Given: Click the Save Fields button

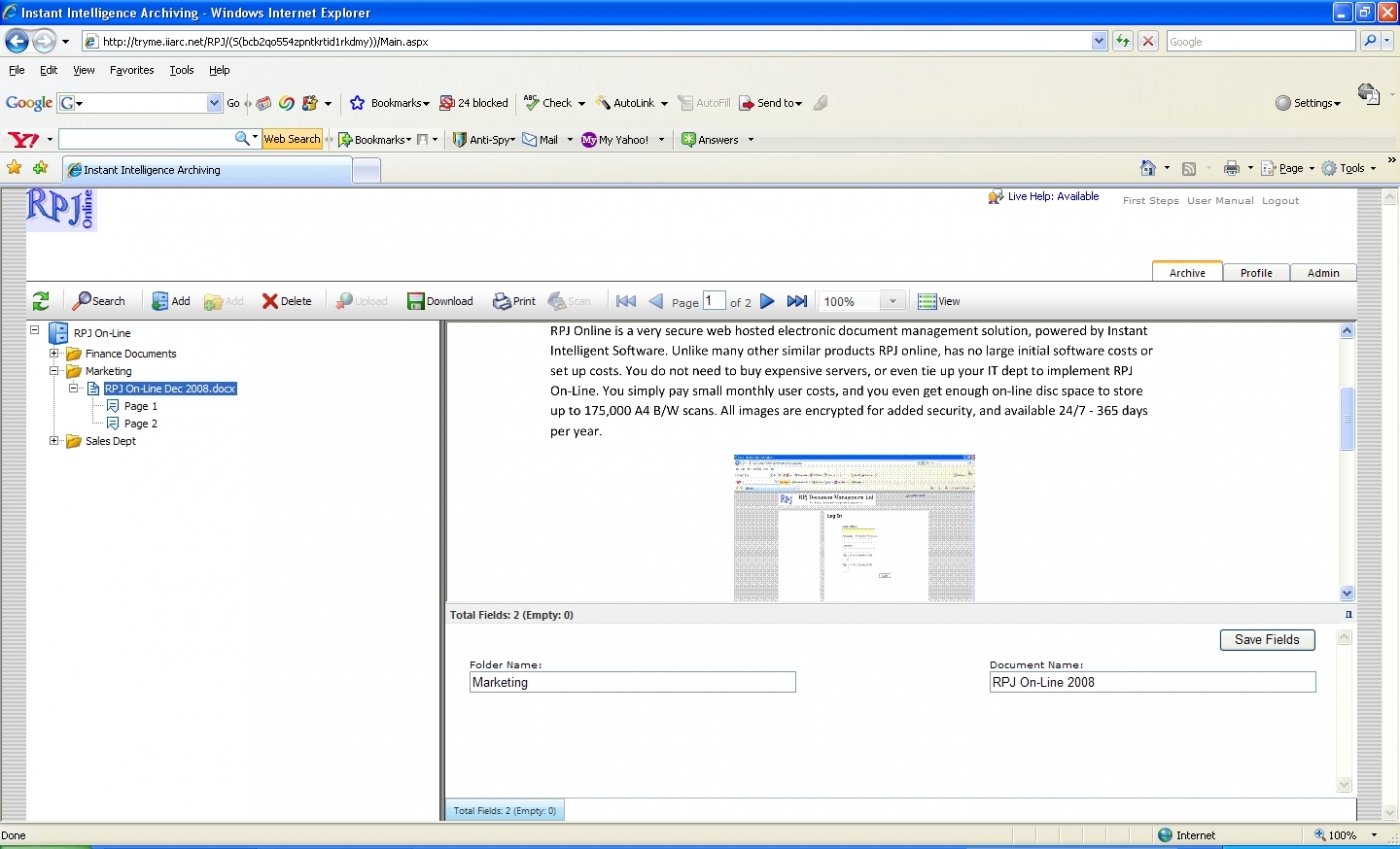Looking at the screenshot, I should tap(1267, 640).
